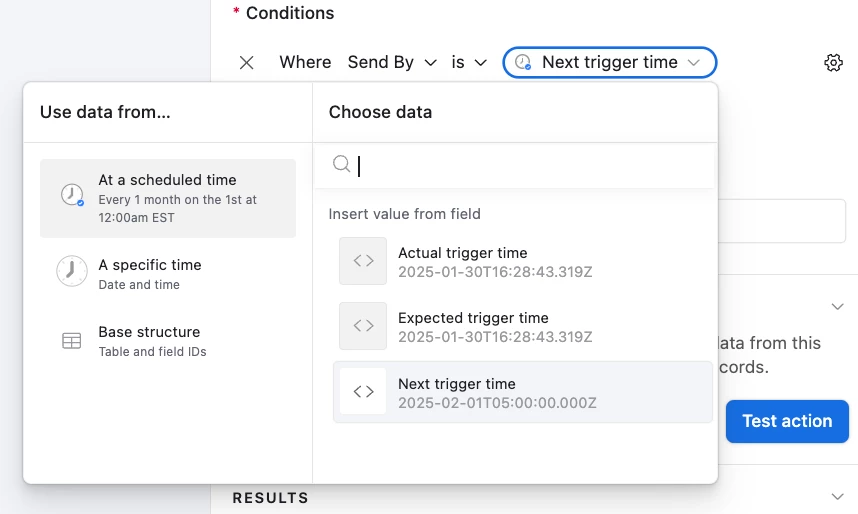Choose the Base structure data source
The width and height of the screenshot is (858, 514).
click(x=168, y=341)
